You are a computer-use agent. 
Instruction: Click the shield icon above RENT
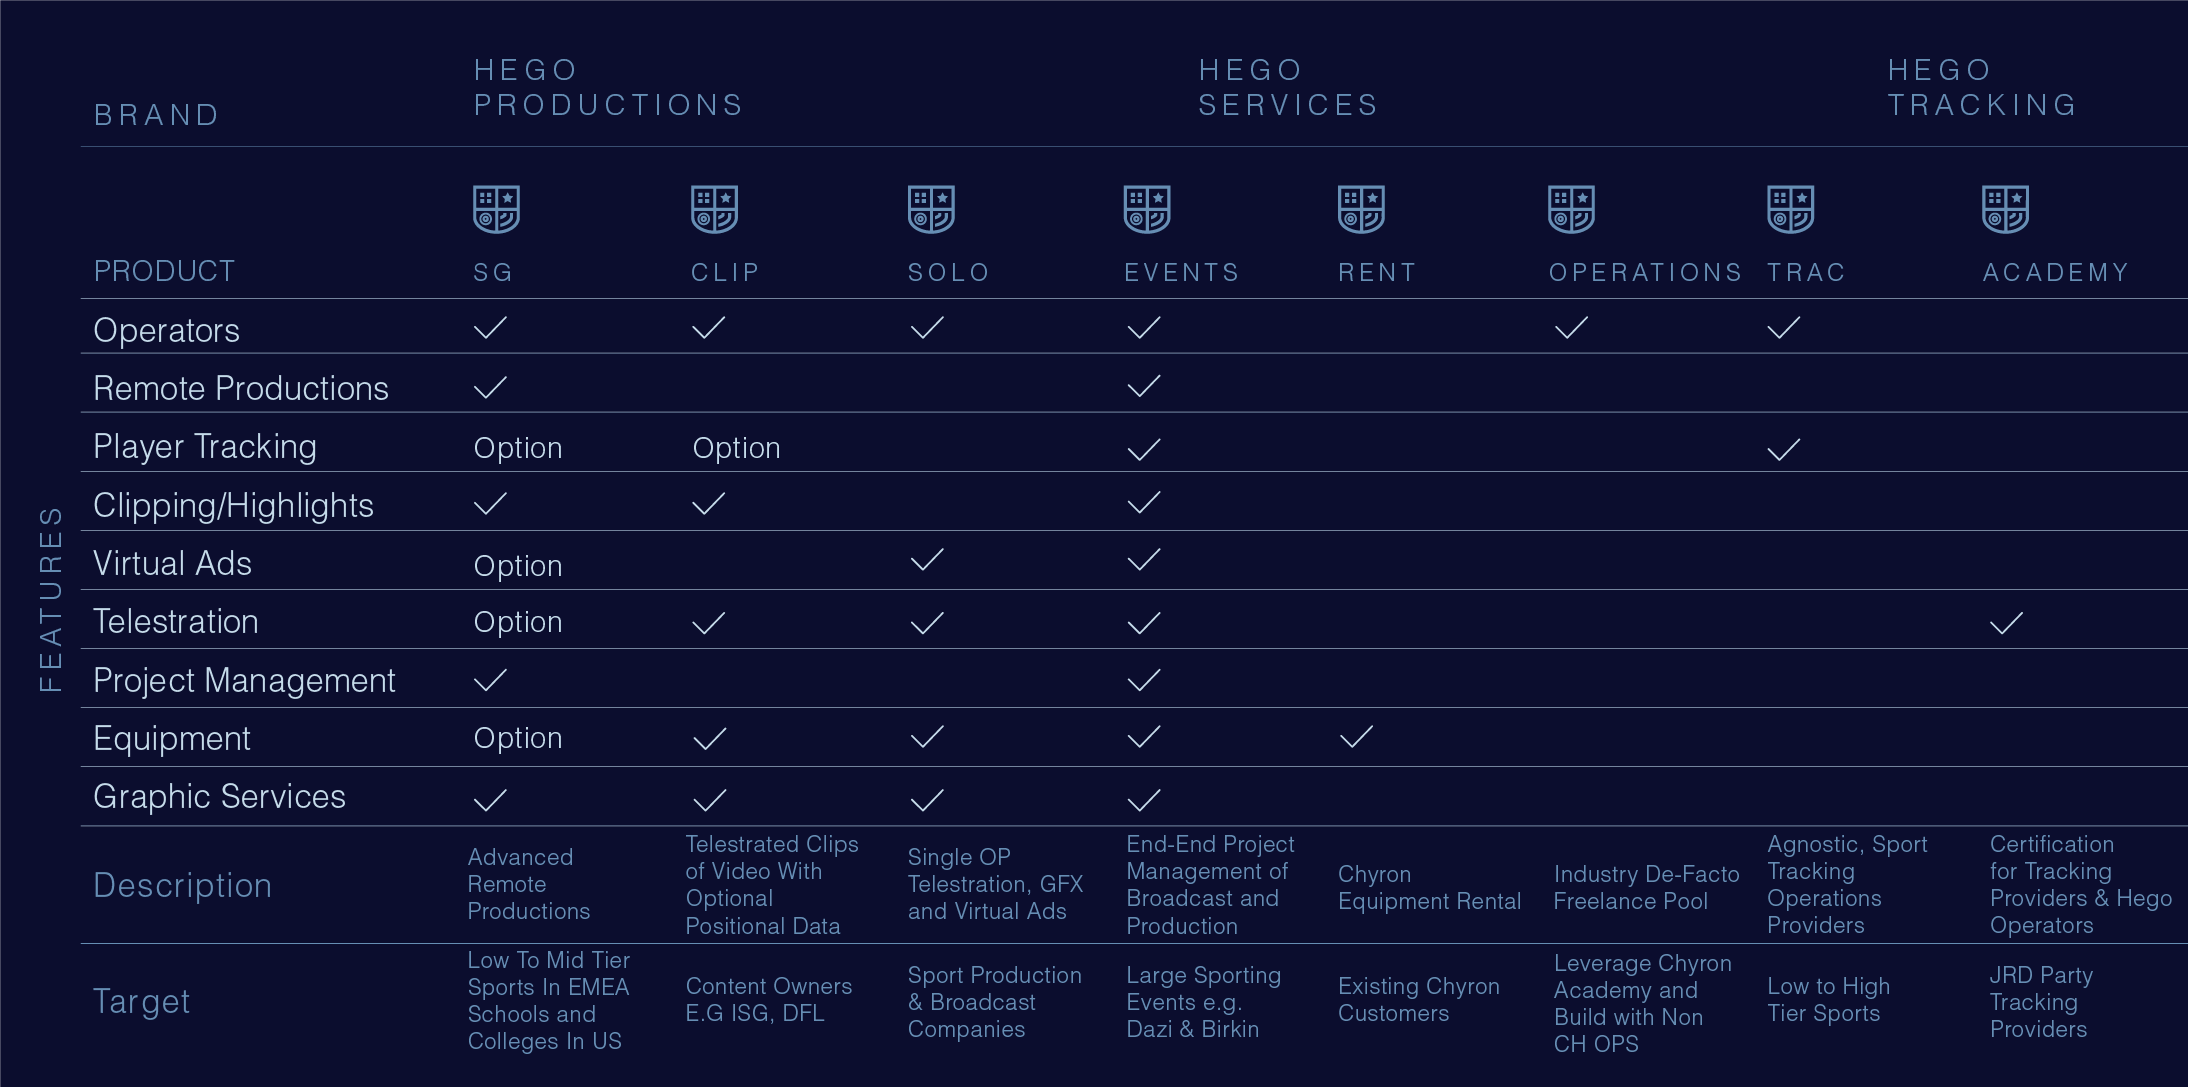(x=1361, y=209)
